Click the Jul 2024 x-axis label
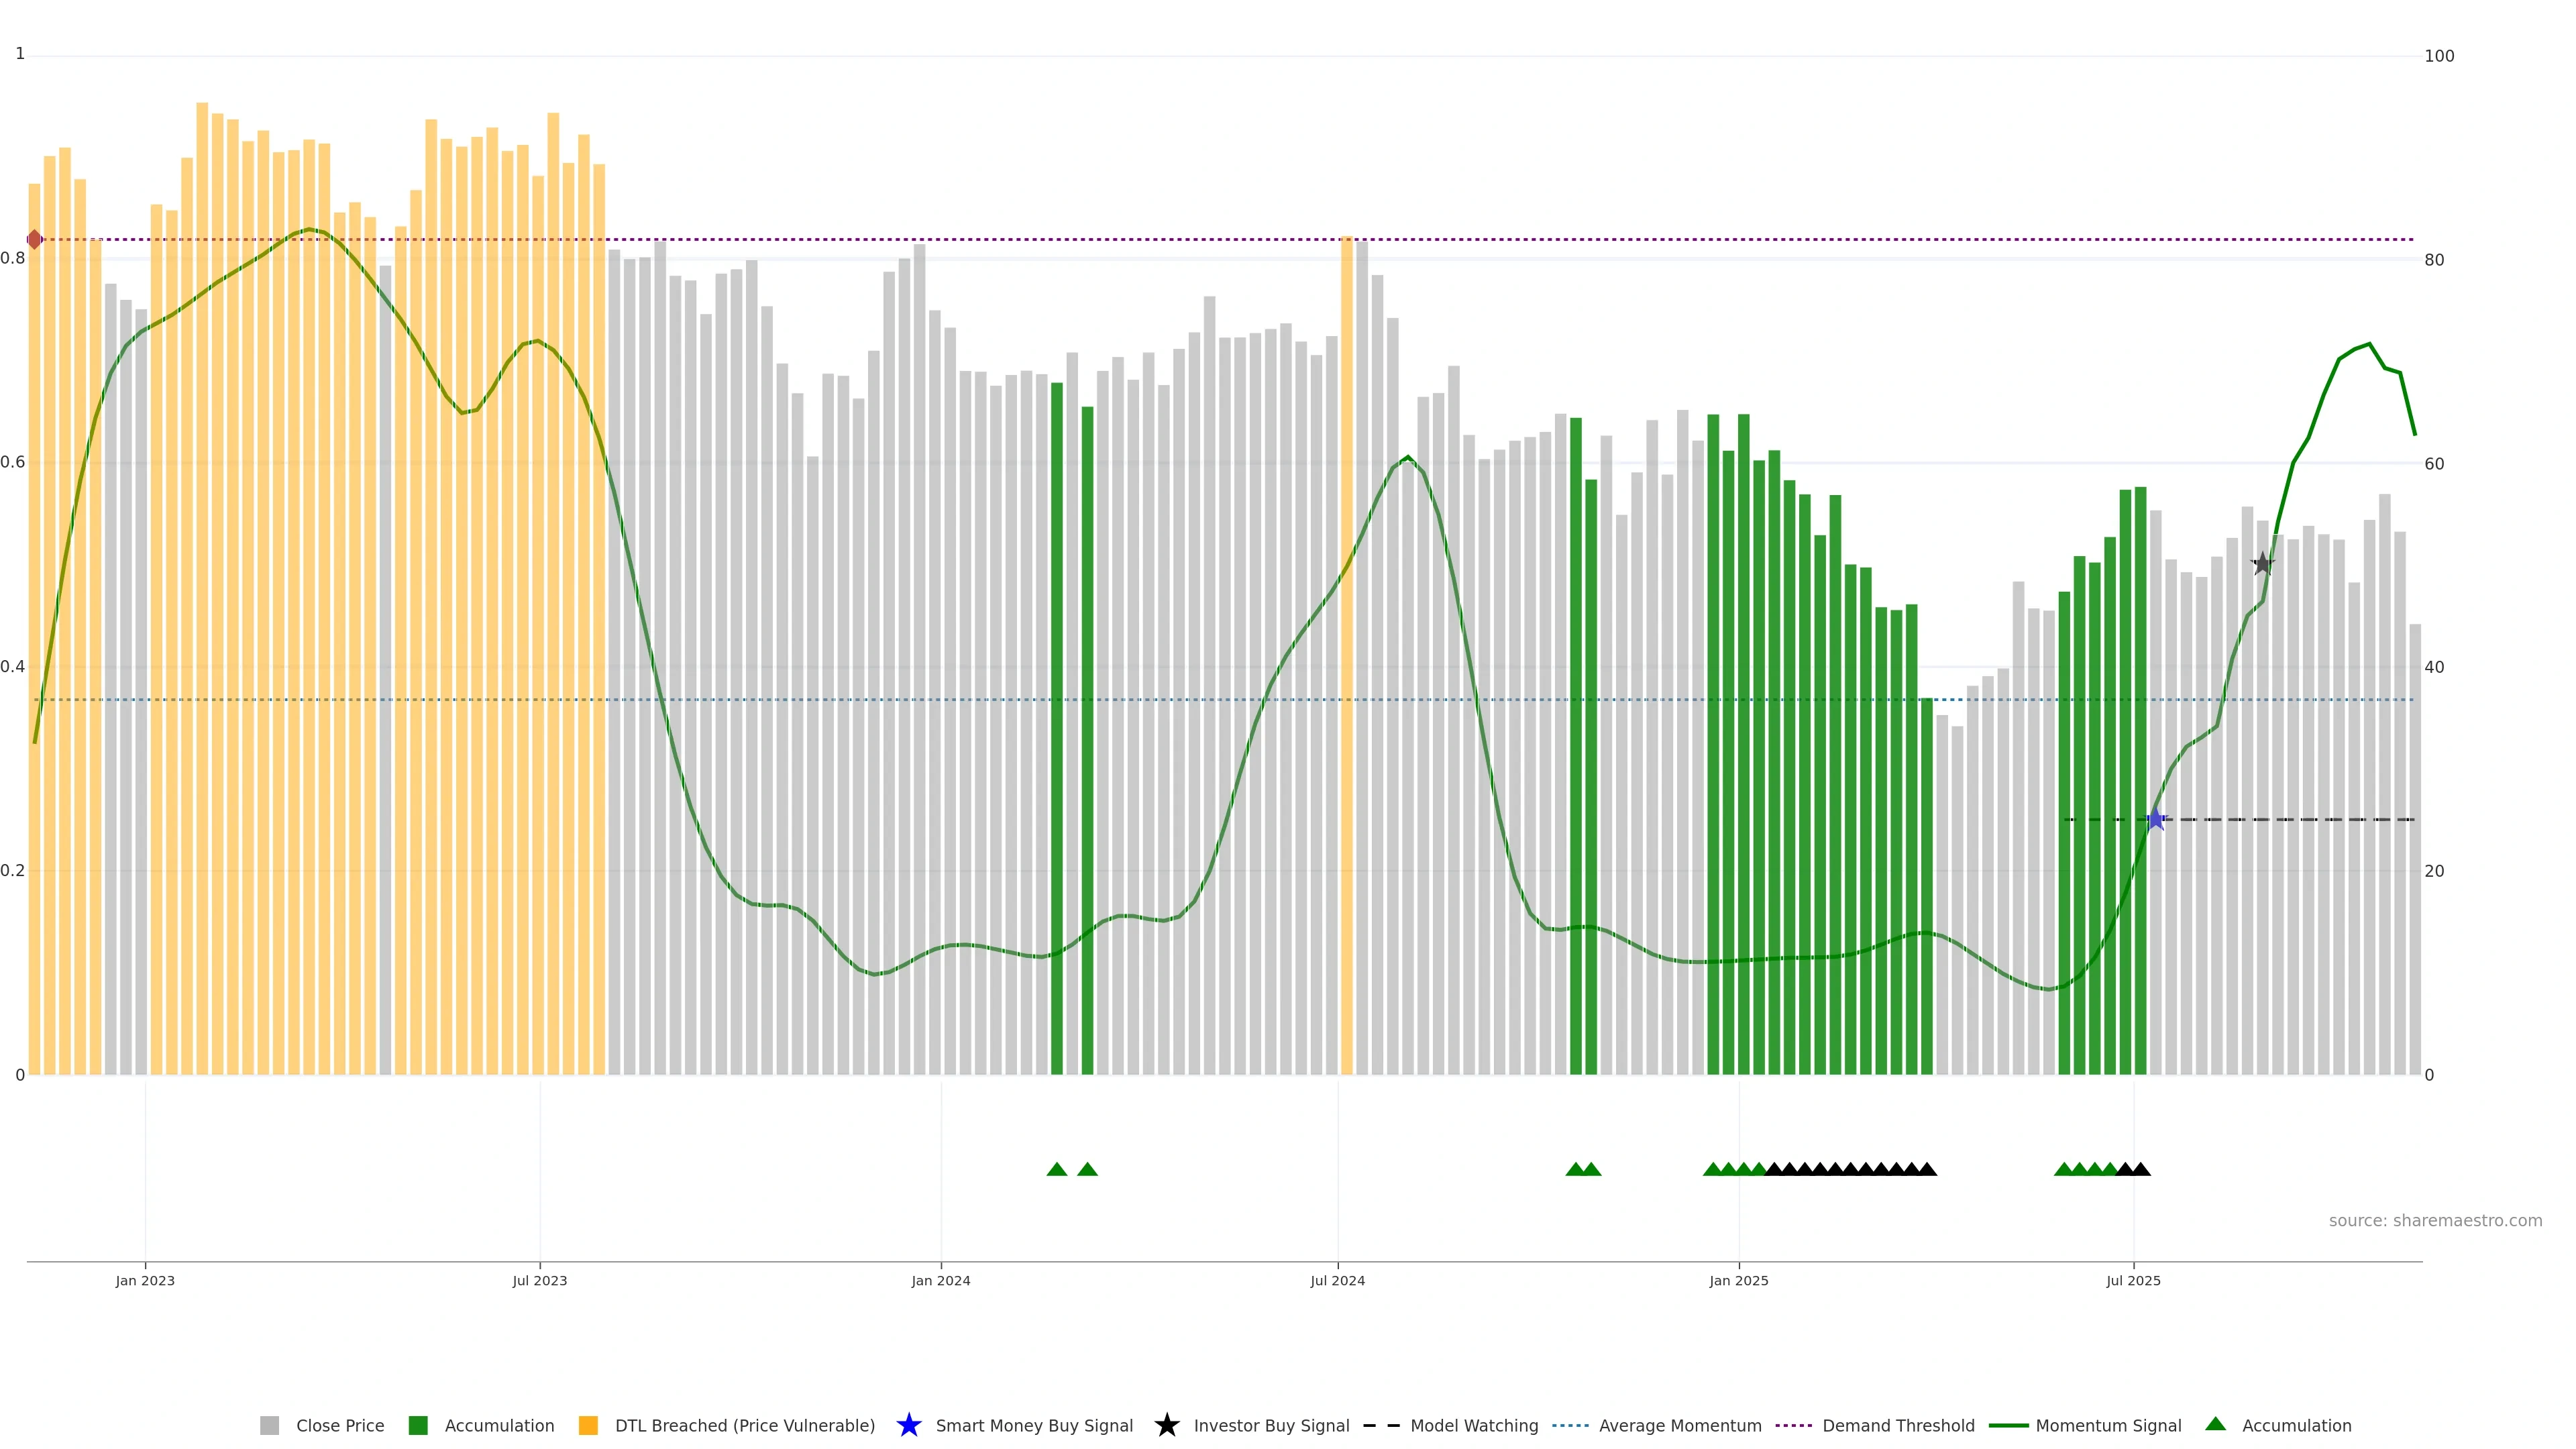Image resolution: width=2576 pixels, height=1449 pixels. [x=1337, y=1280]
